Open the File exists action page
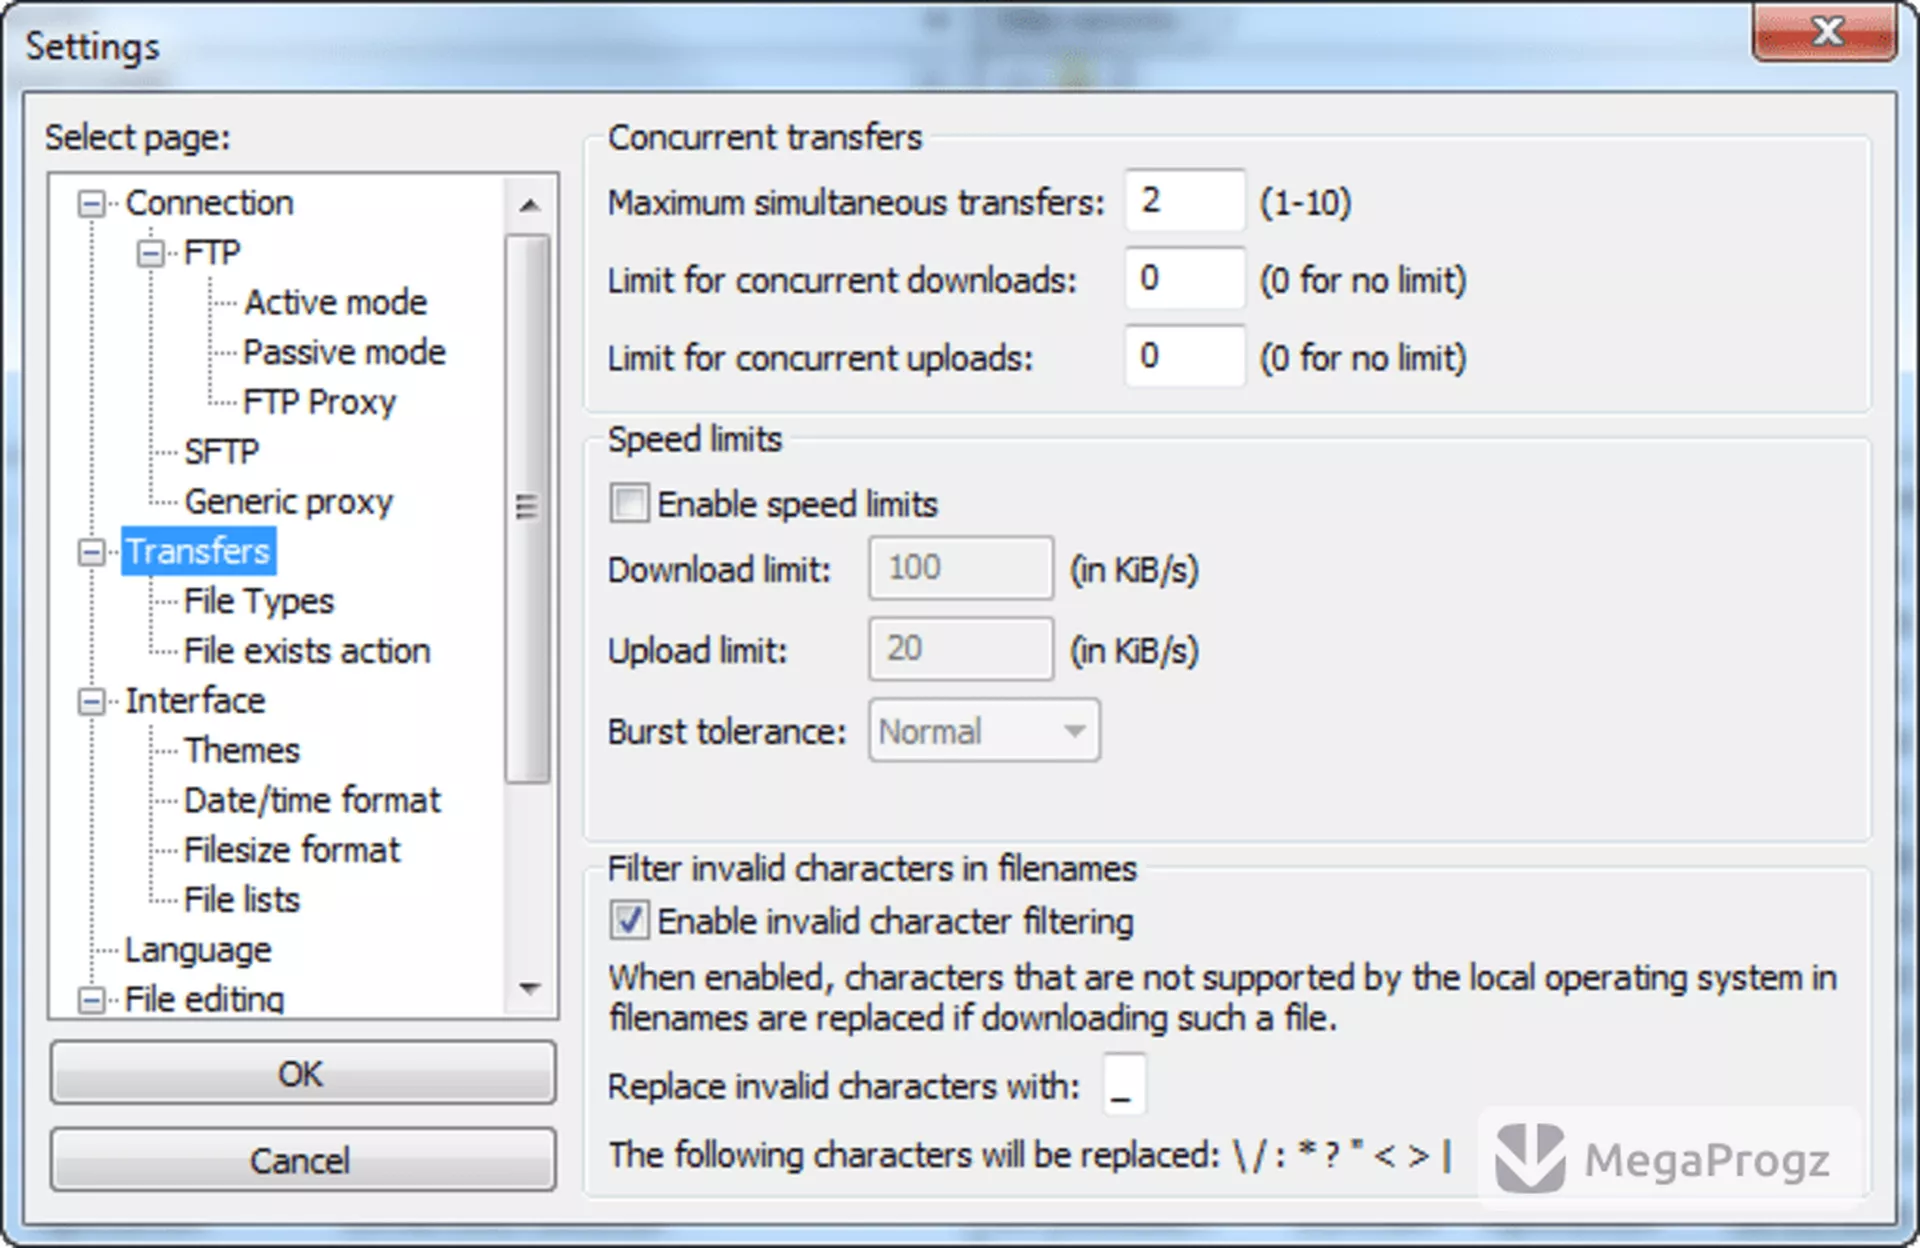Image resolution: width=1920 pixels, height=1248 pixels. coord(307,651)
